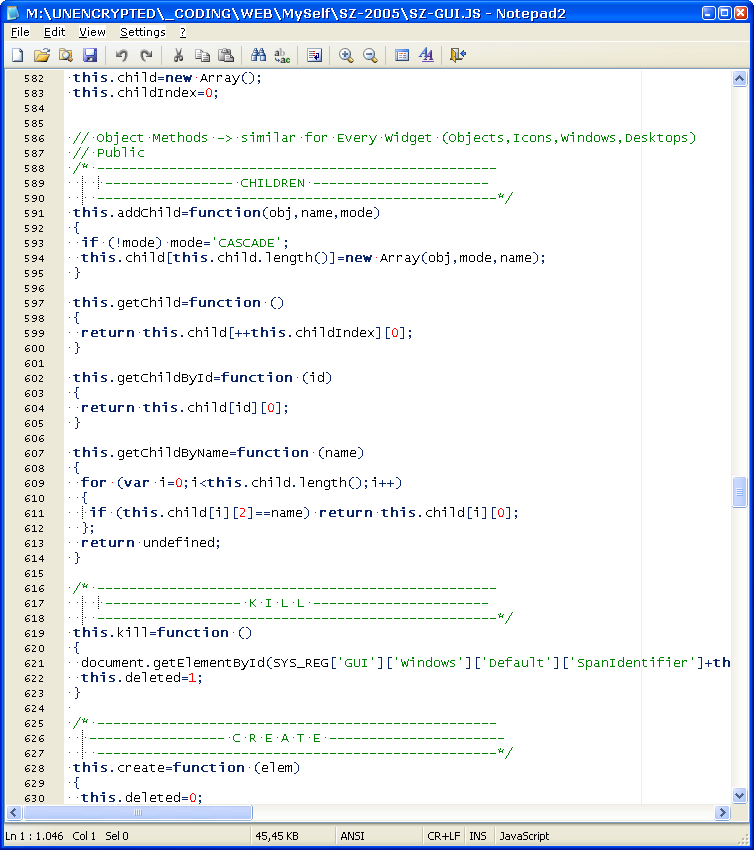Click line number 582 in margin
Screen dimensions: 754x850
click(x=34, y=79)
